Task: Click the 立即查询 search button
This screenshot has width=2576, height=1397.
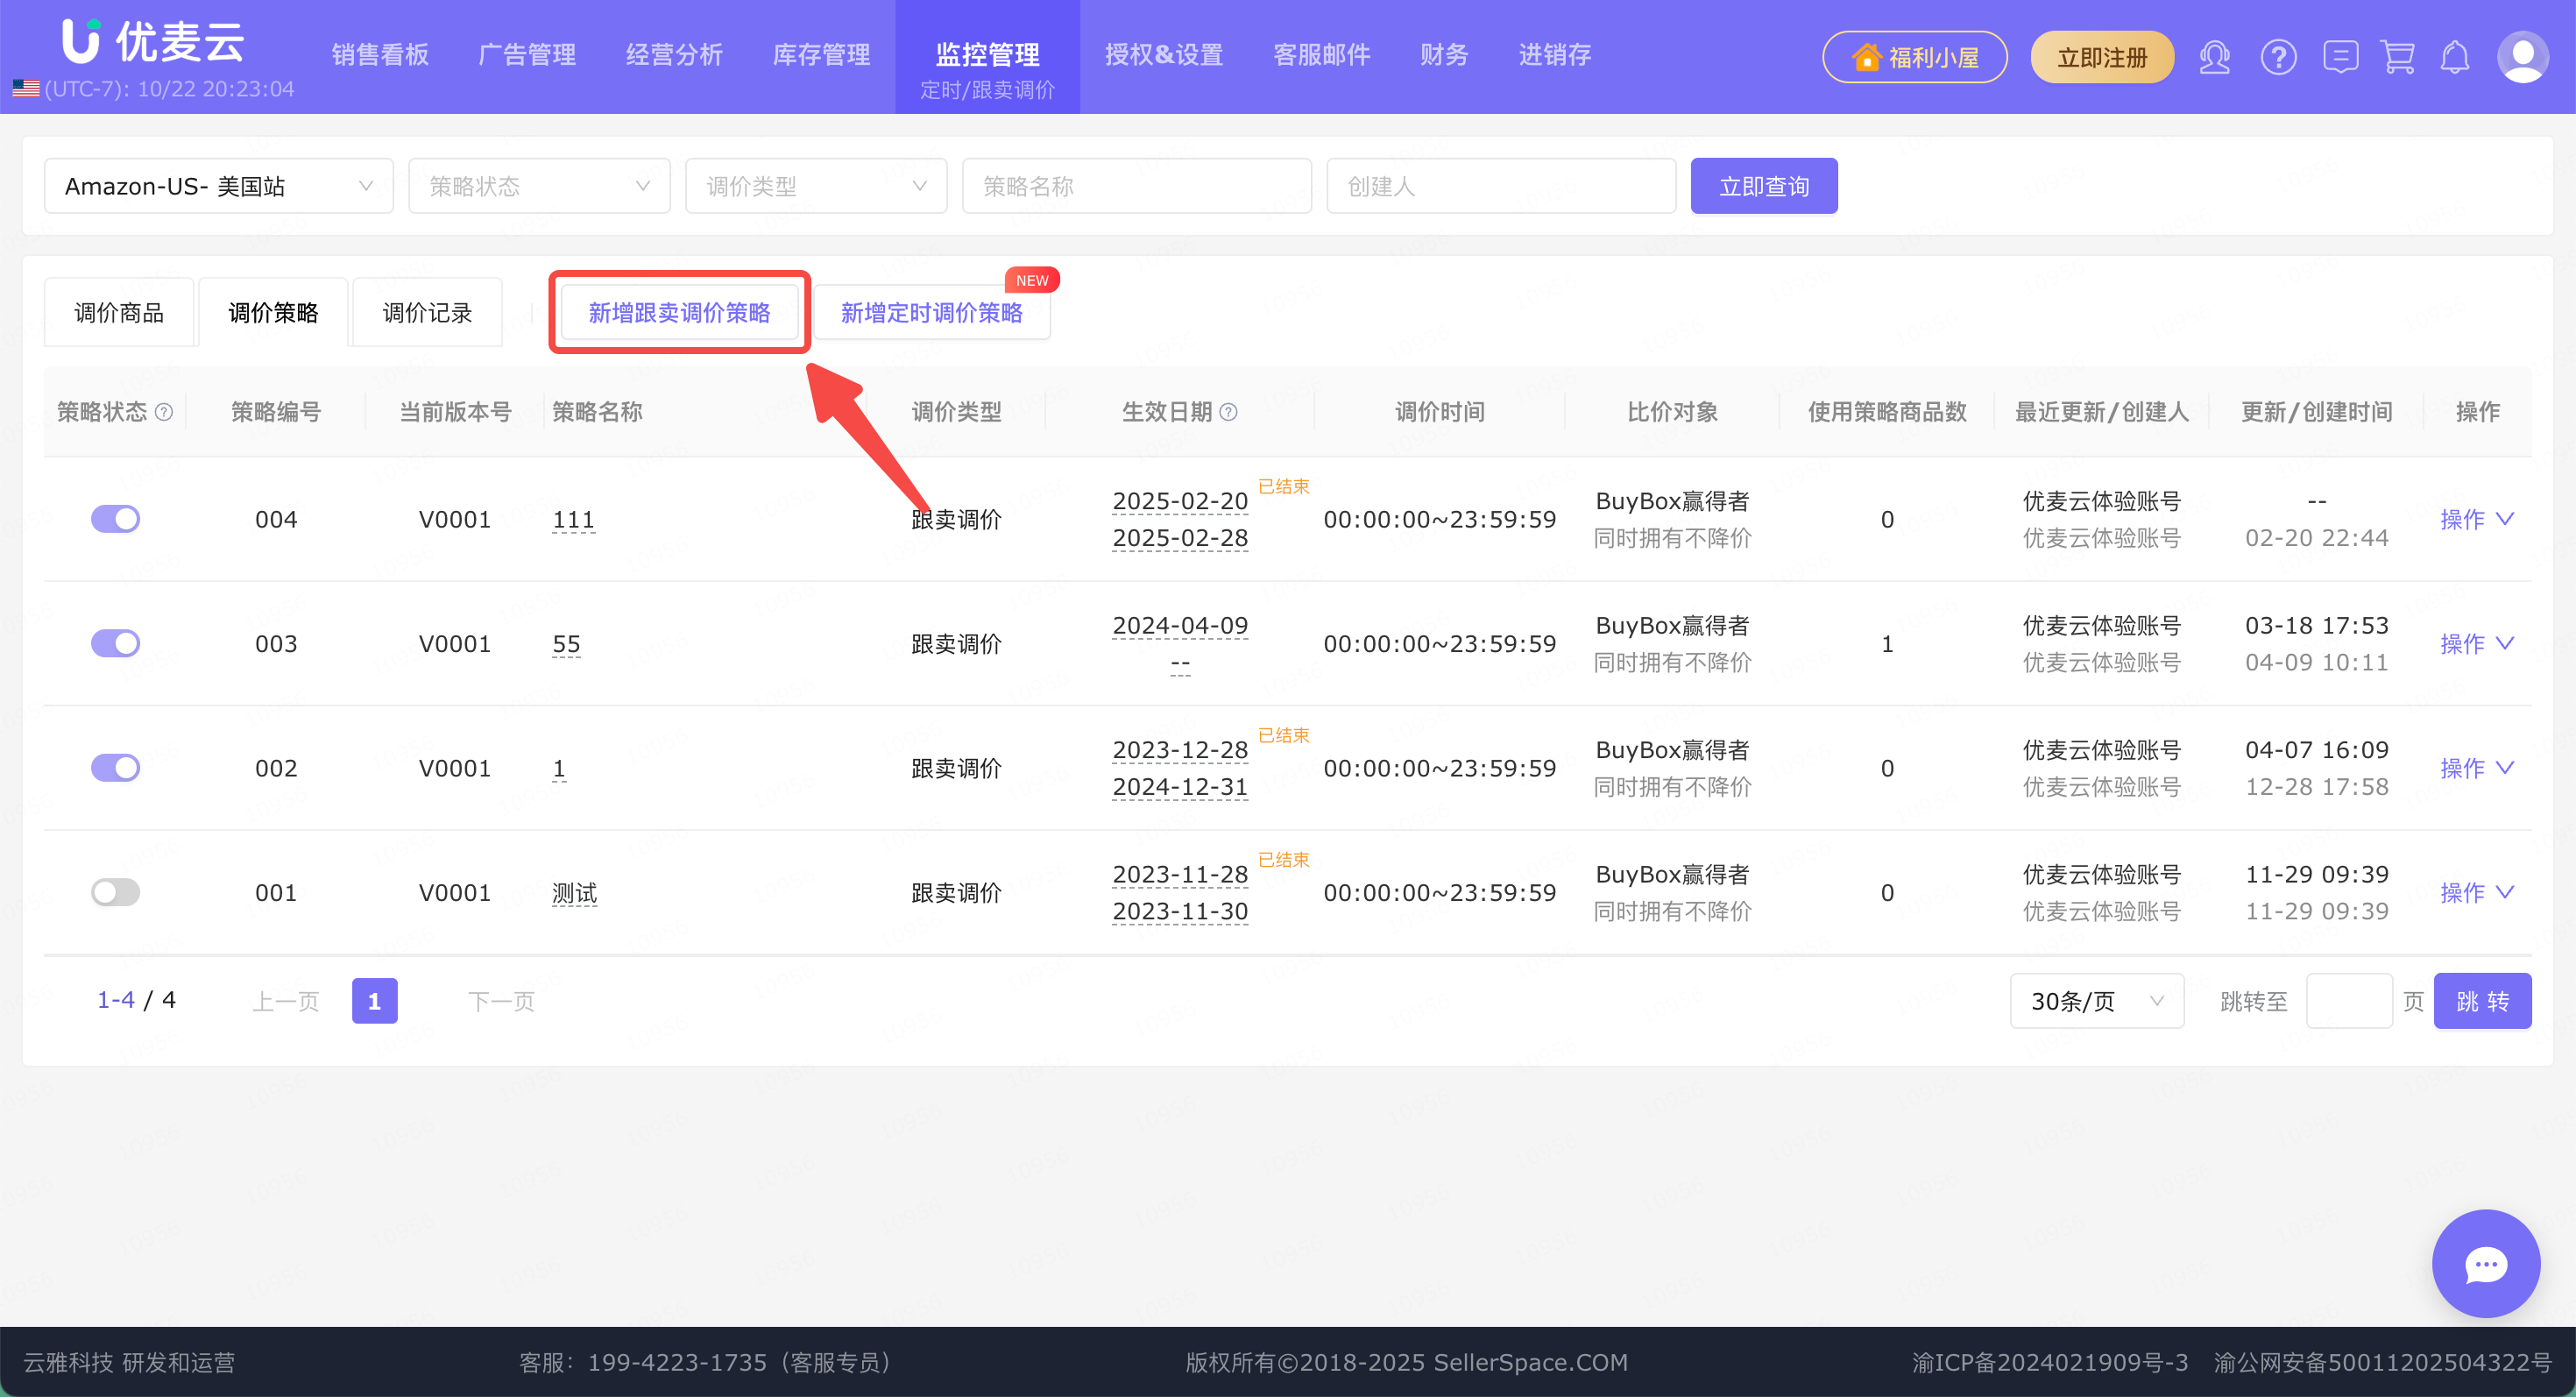Action: click(1763, 186)
